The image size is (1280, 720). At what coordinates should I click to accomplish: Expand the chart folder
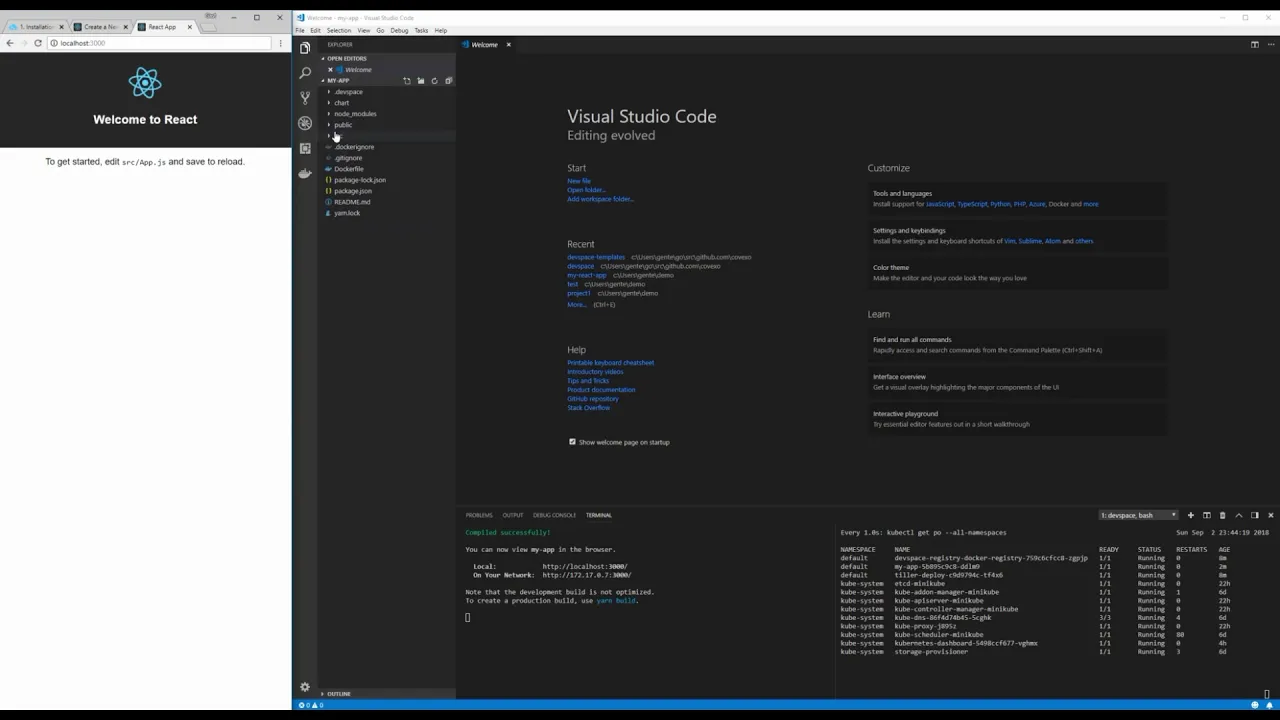(x=342, y=103)
